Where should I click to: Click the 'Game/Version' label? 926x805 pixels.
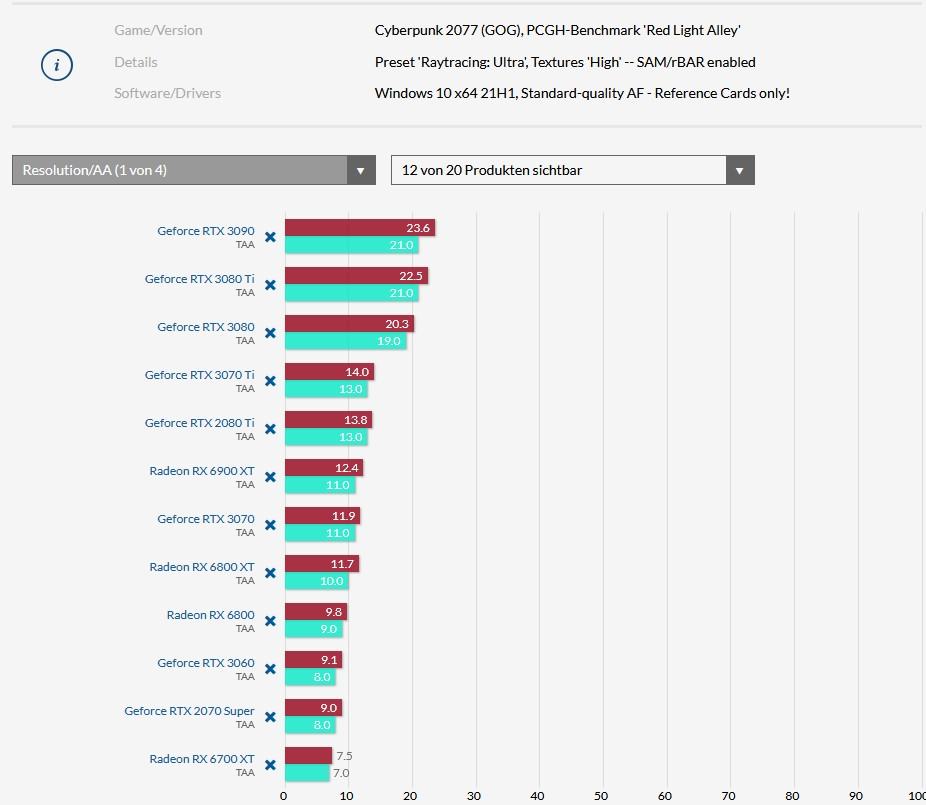tap(158, 30)
